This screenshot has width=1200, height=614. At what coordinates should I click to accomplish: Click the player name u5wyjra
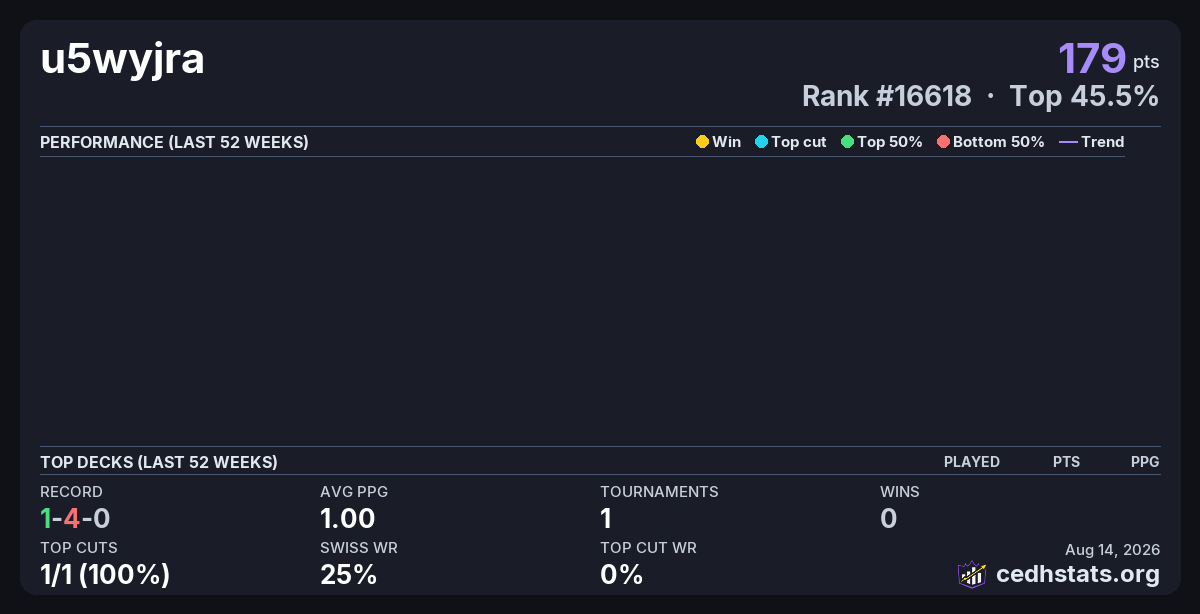[122, 60]
